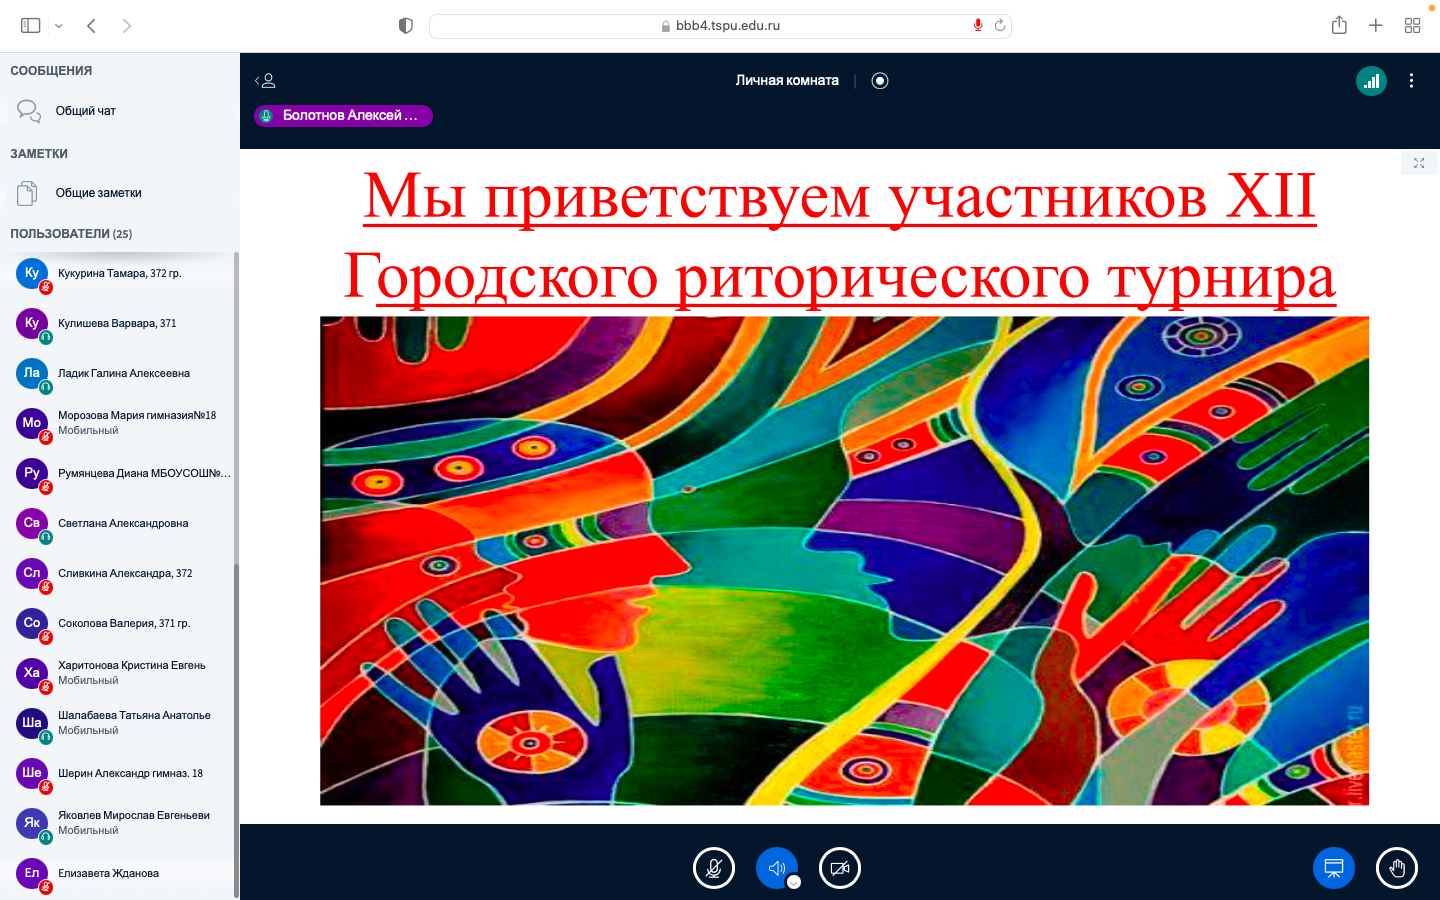
Task: Reload the page
Action: click(1000, 26)
